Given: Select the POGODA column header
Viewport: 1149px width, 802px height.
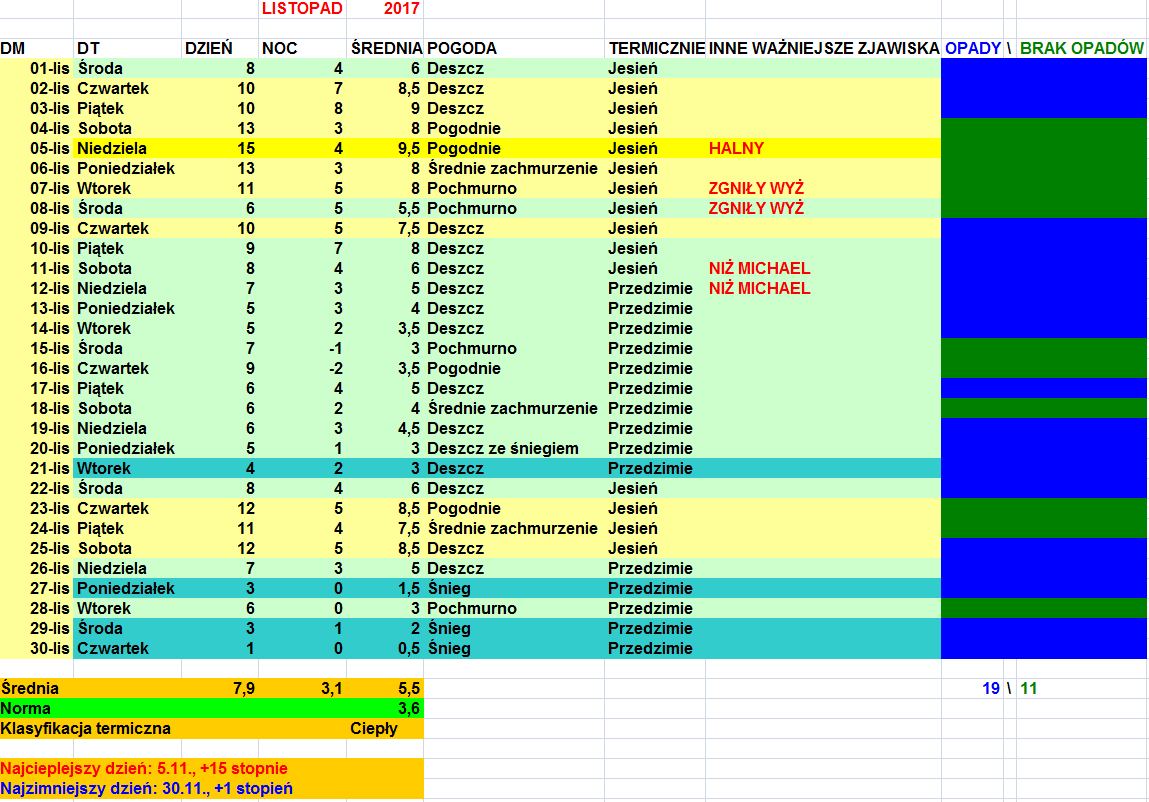Looking at the screenshot, I should (462, 48).
